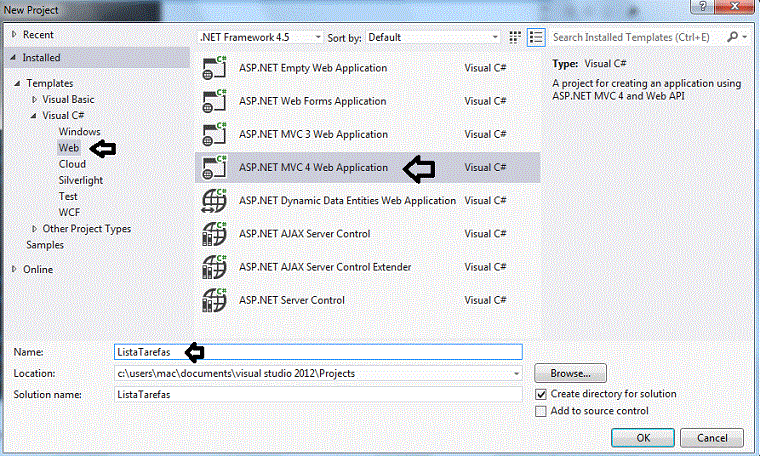Select ASP.NET MVC 3 Web Application text
The height and width of the screenshot is (456, 760).
pos(313,134)
